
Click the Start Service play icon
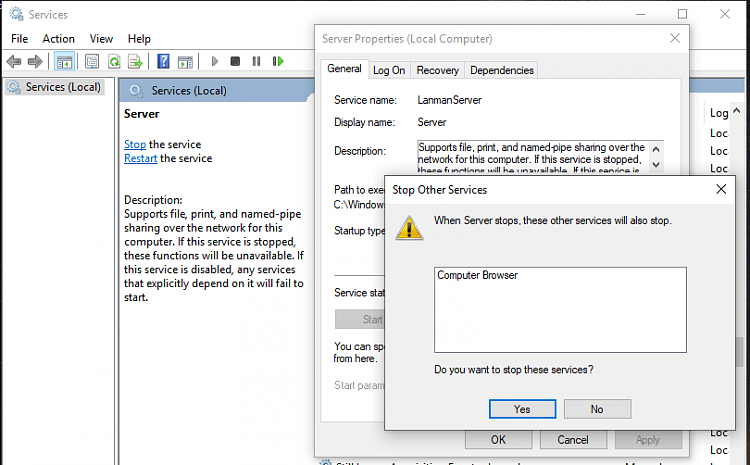(215, 61)
